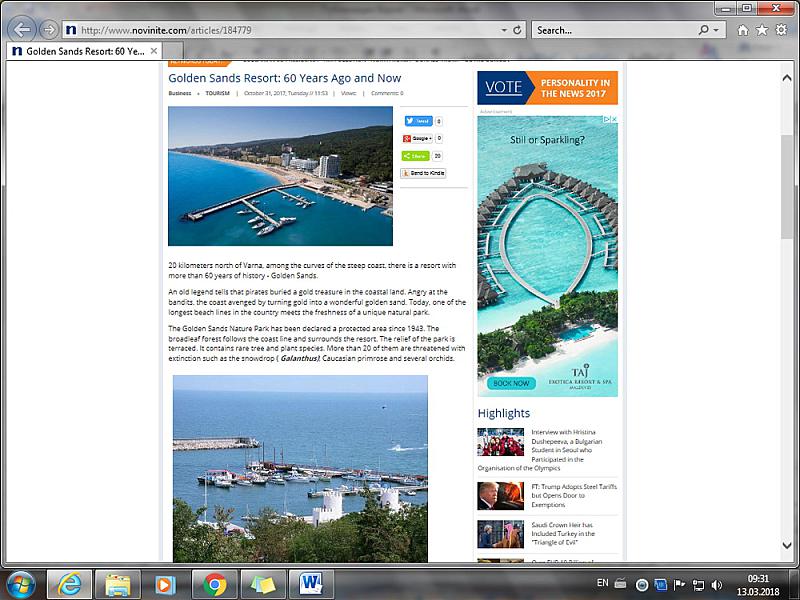
Task: Click the search magnifier icon
Action: [705, 30]
